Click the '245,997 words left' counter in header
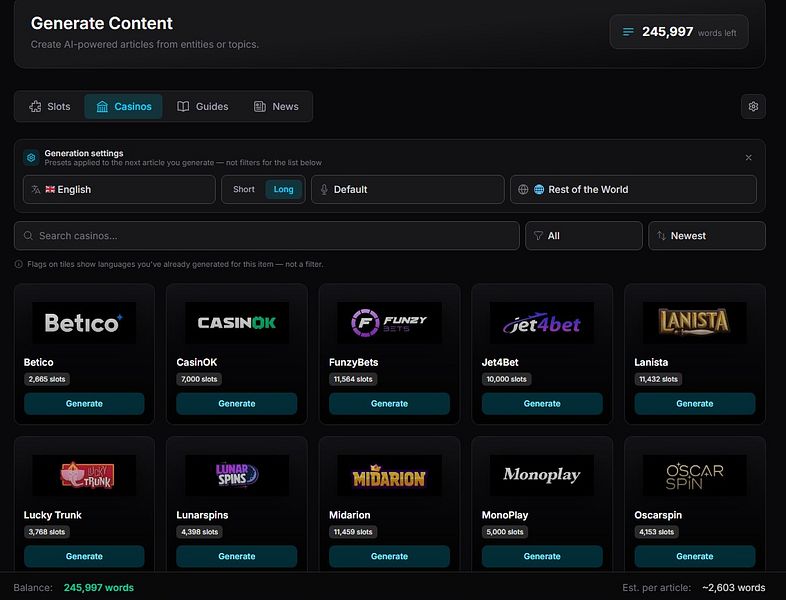Screen dimensions: 786x600 (679, 32)
